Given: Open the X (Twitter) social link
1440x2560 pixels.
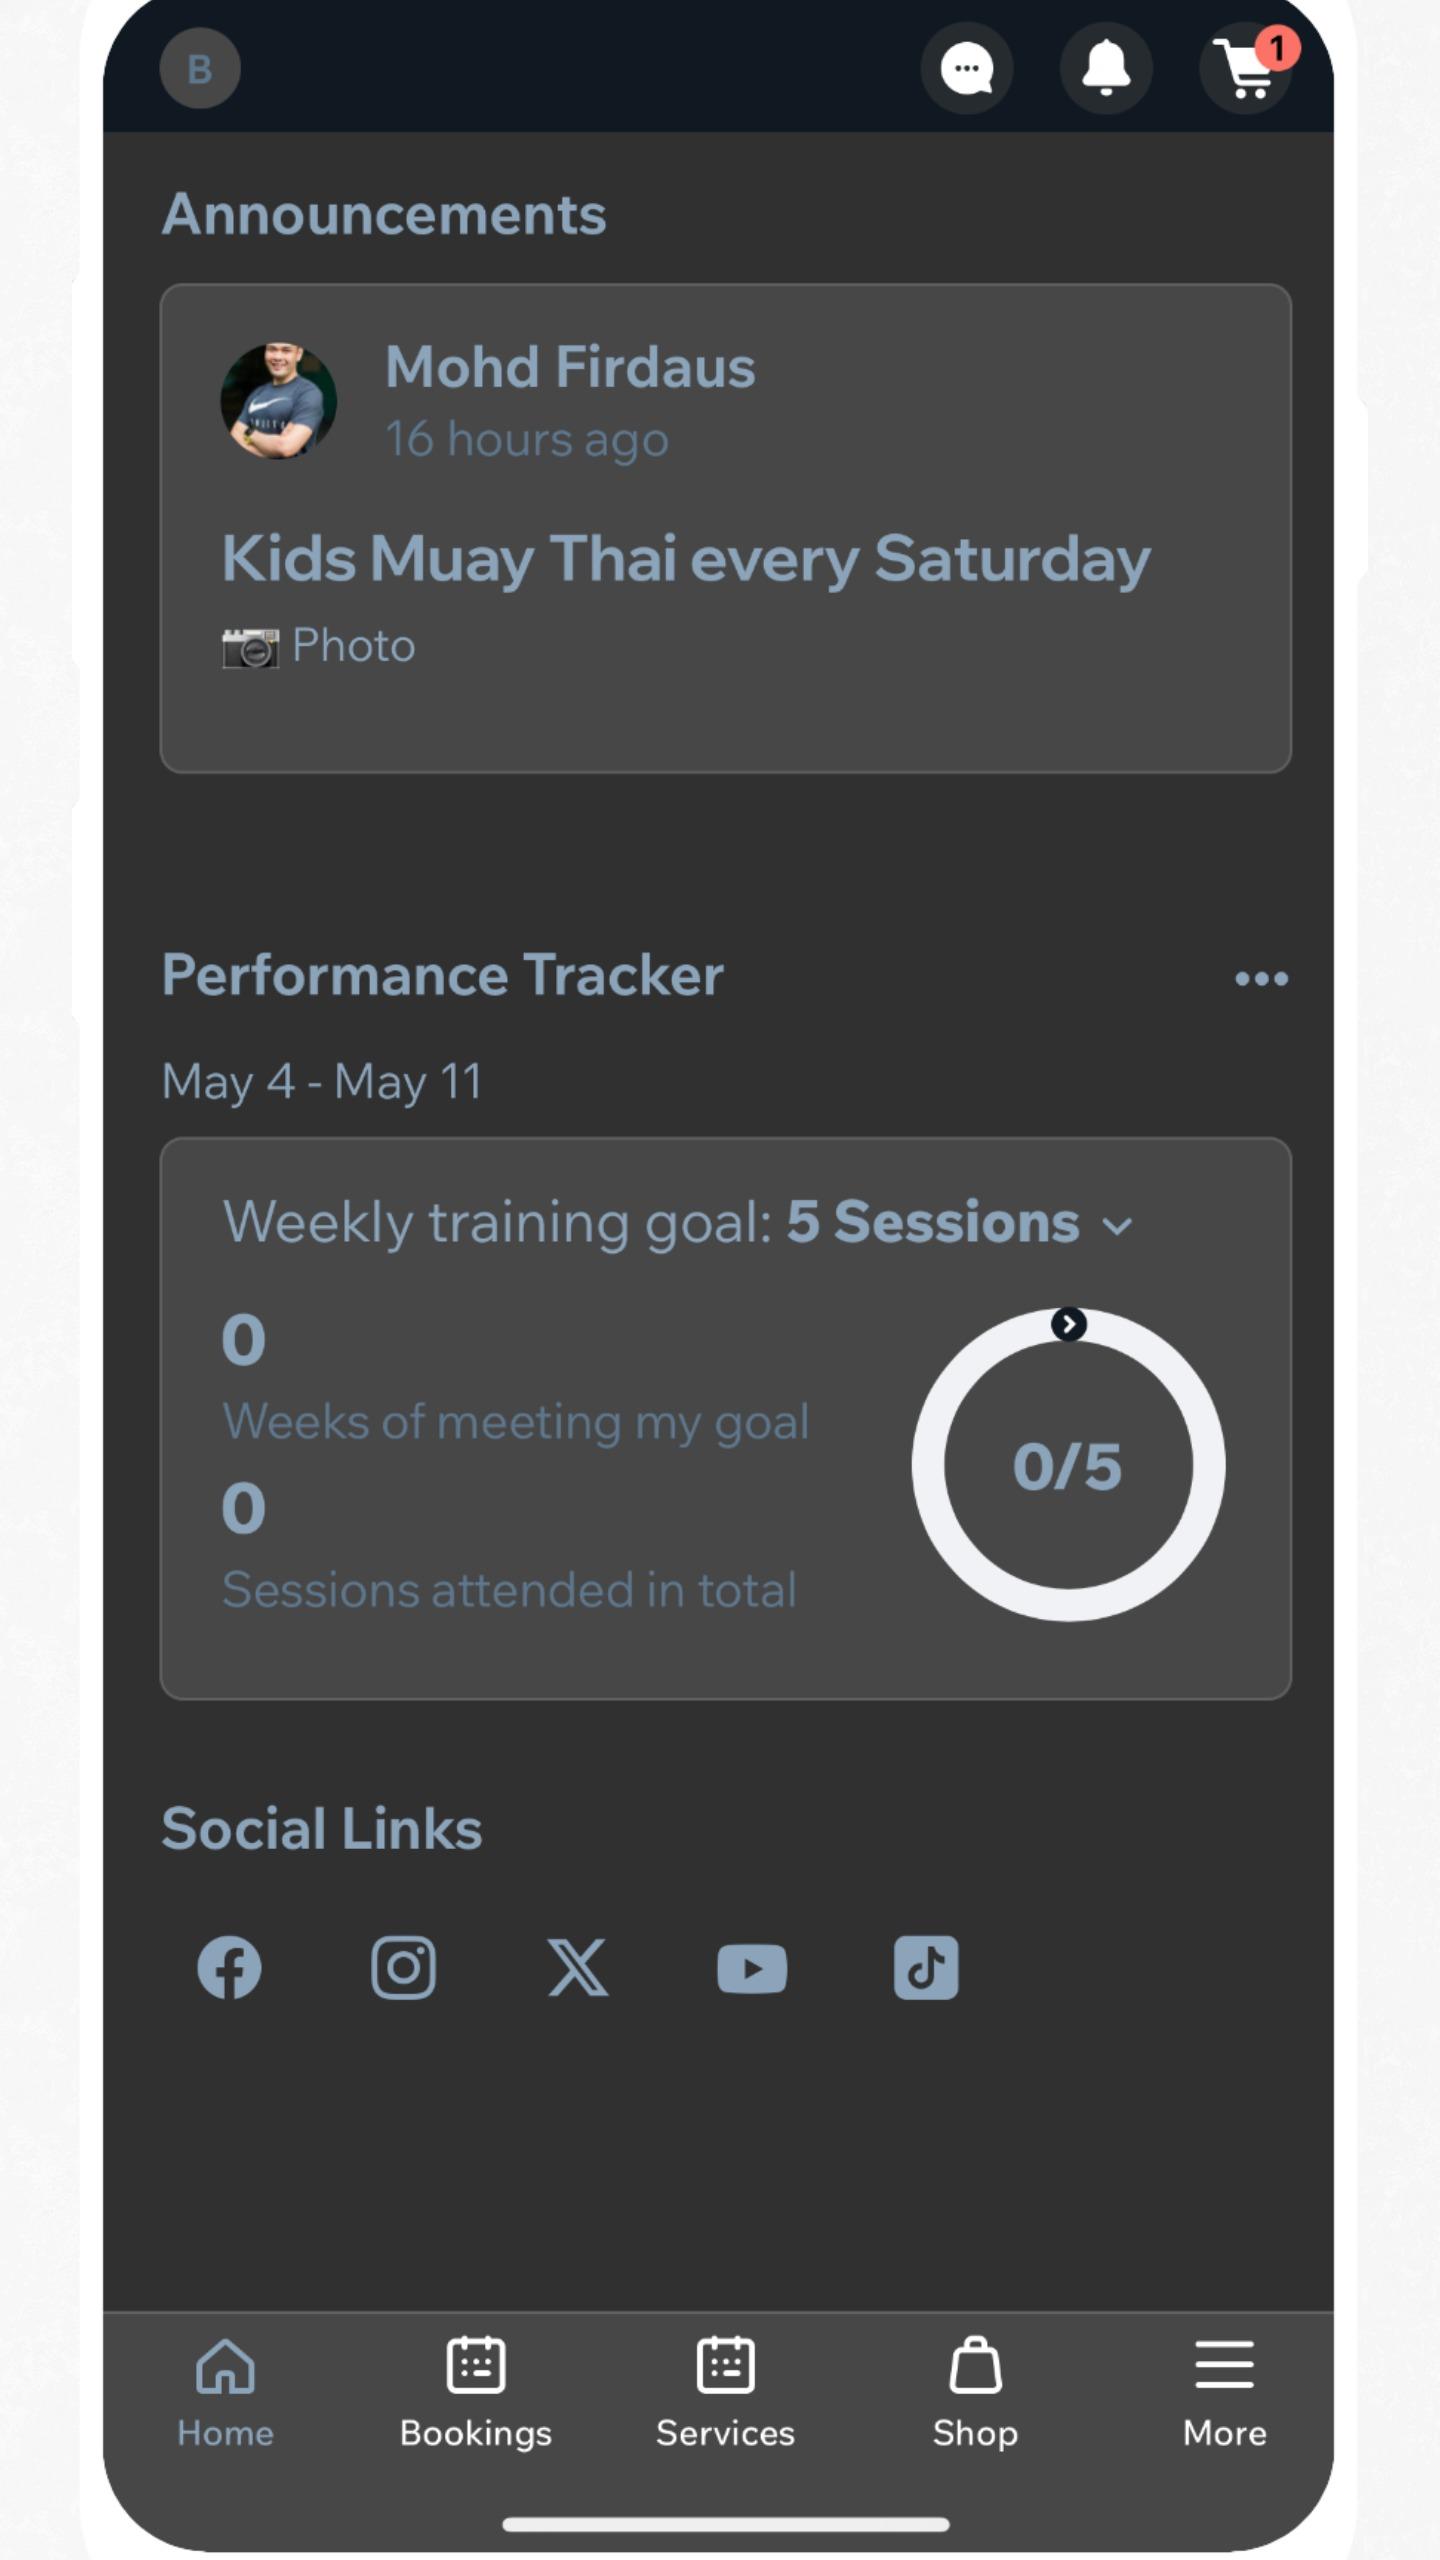Looking at the screenshot, I should pyautogui.click(x=577, y=1968).
